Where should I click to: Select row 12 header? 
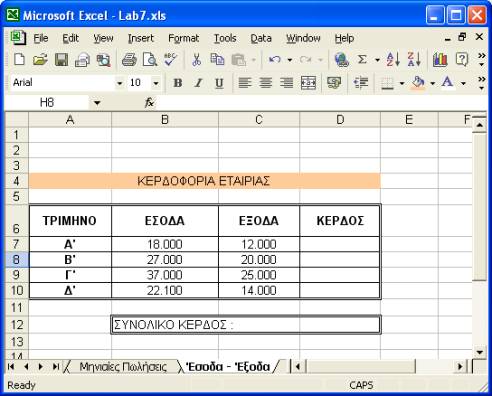(x=17, y=324)
